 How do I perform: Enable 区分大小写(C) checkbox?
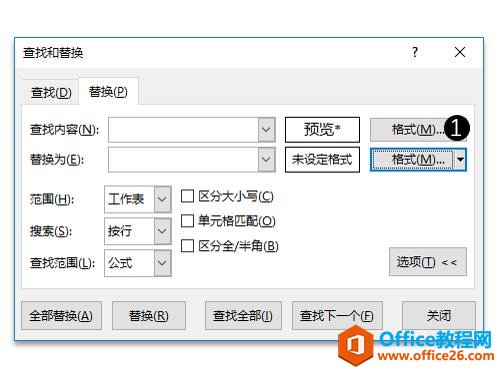click(187, 196)
